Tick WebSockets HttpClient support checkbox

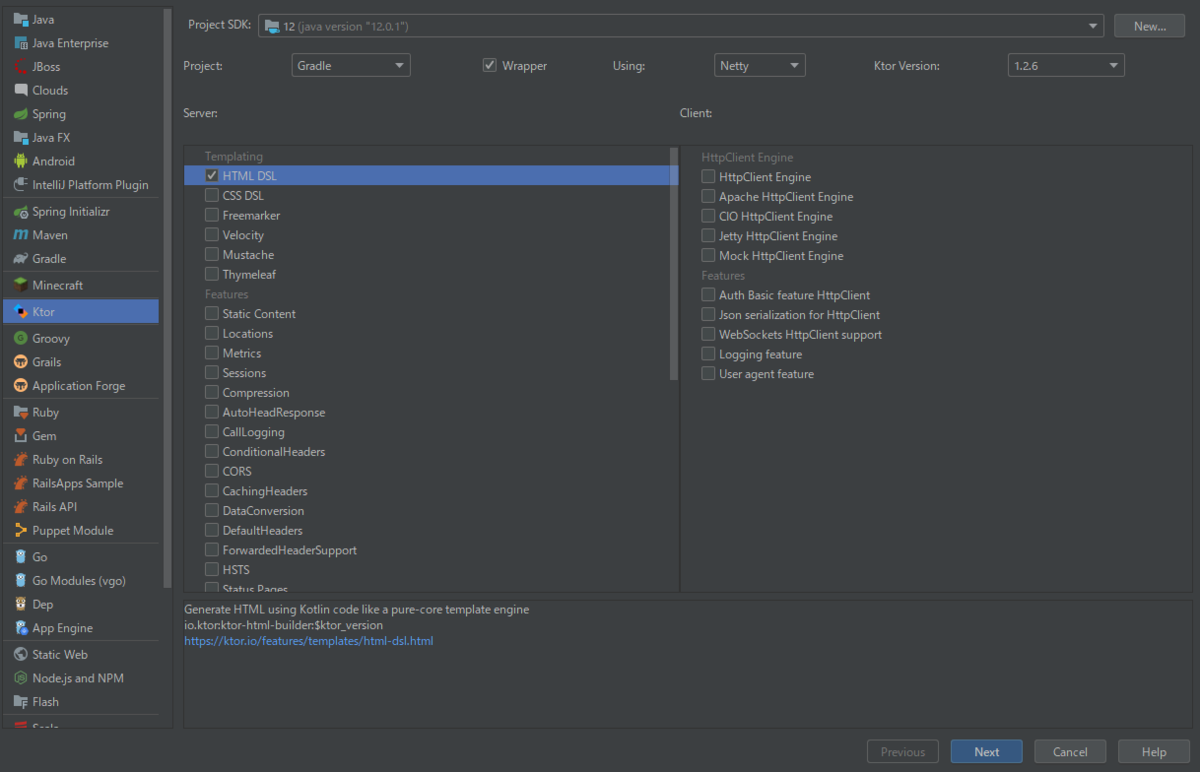click(x=708, y=335)
